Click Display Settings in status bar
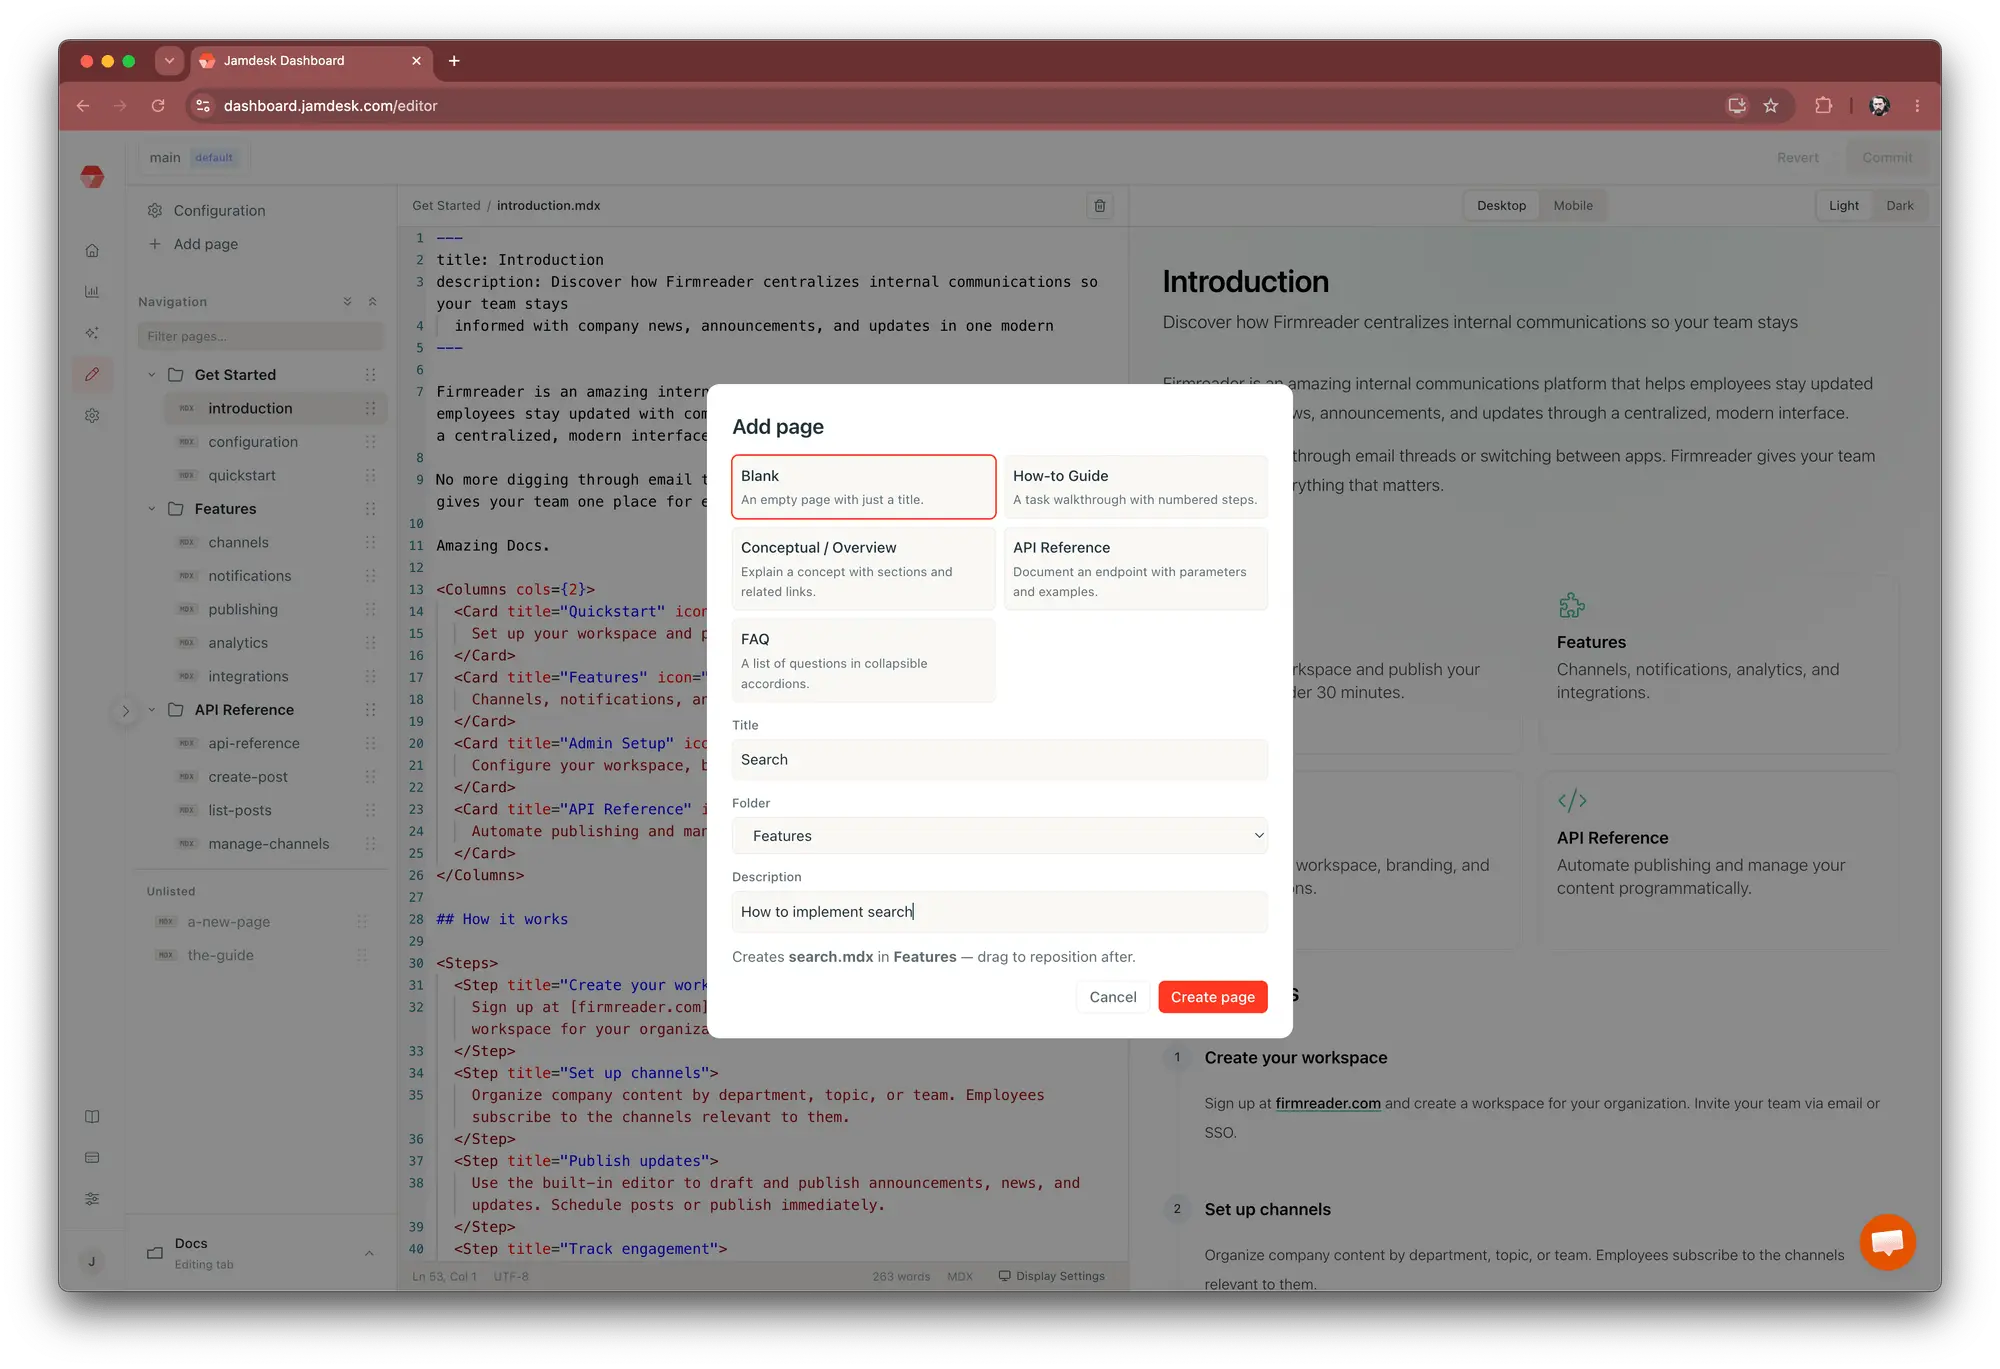Image resolution: width=2000 pixels, height=1369 pixels. [x=1052, y=1277]
